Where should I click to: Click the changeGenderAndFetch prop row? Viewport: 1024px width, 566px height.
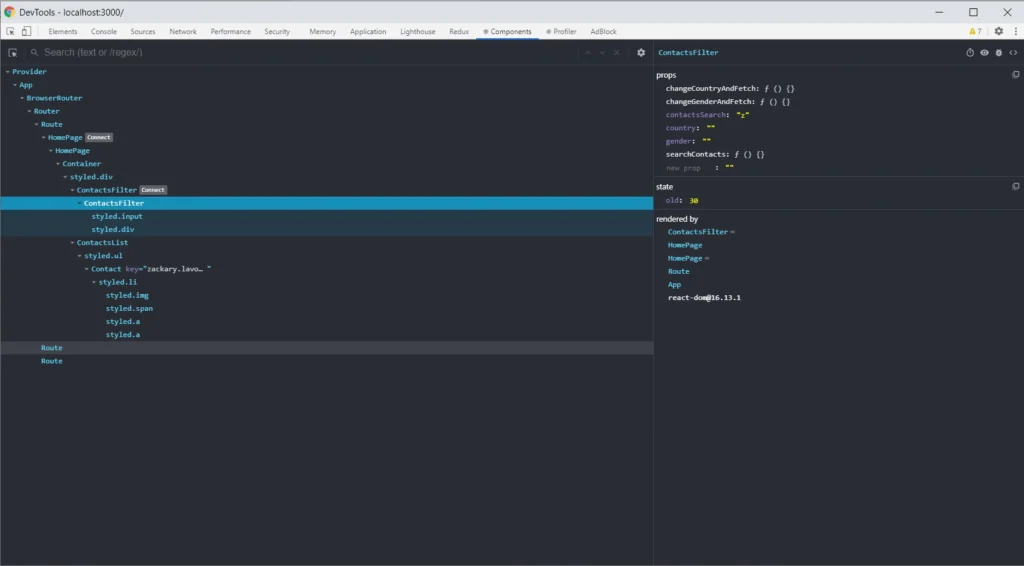[x=728, y=102]
